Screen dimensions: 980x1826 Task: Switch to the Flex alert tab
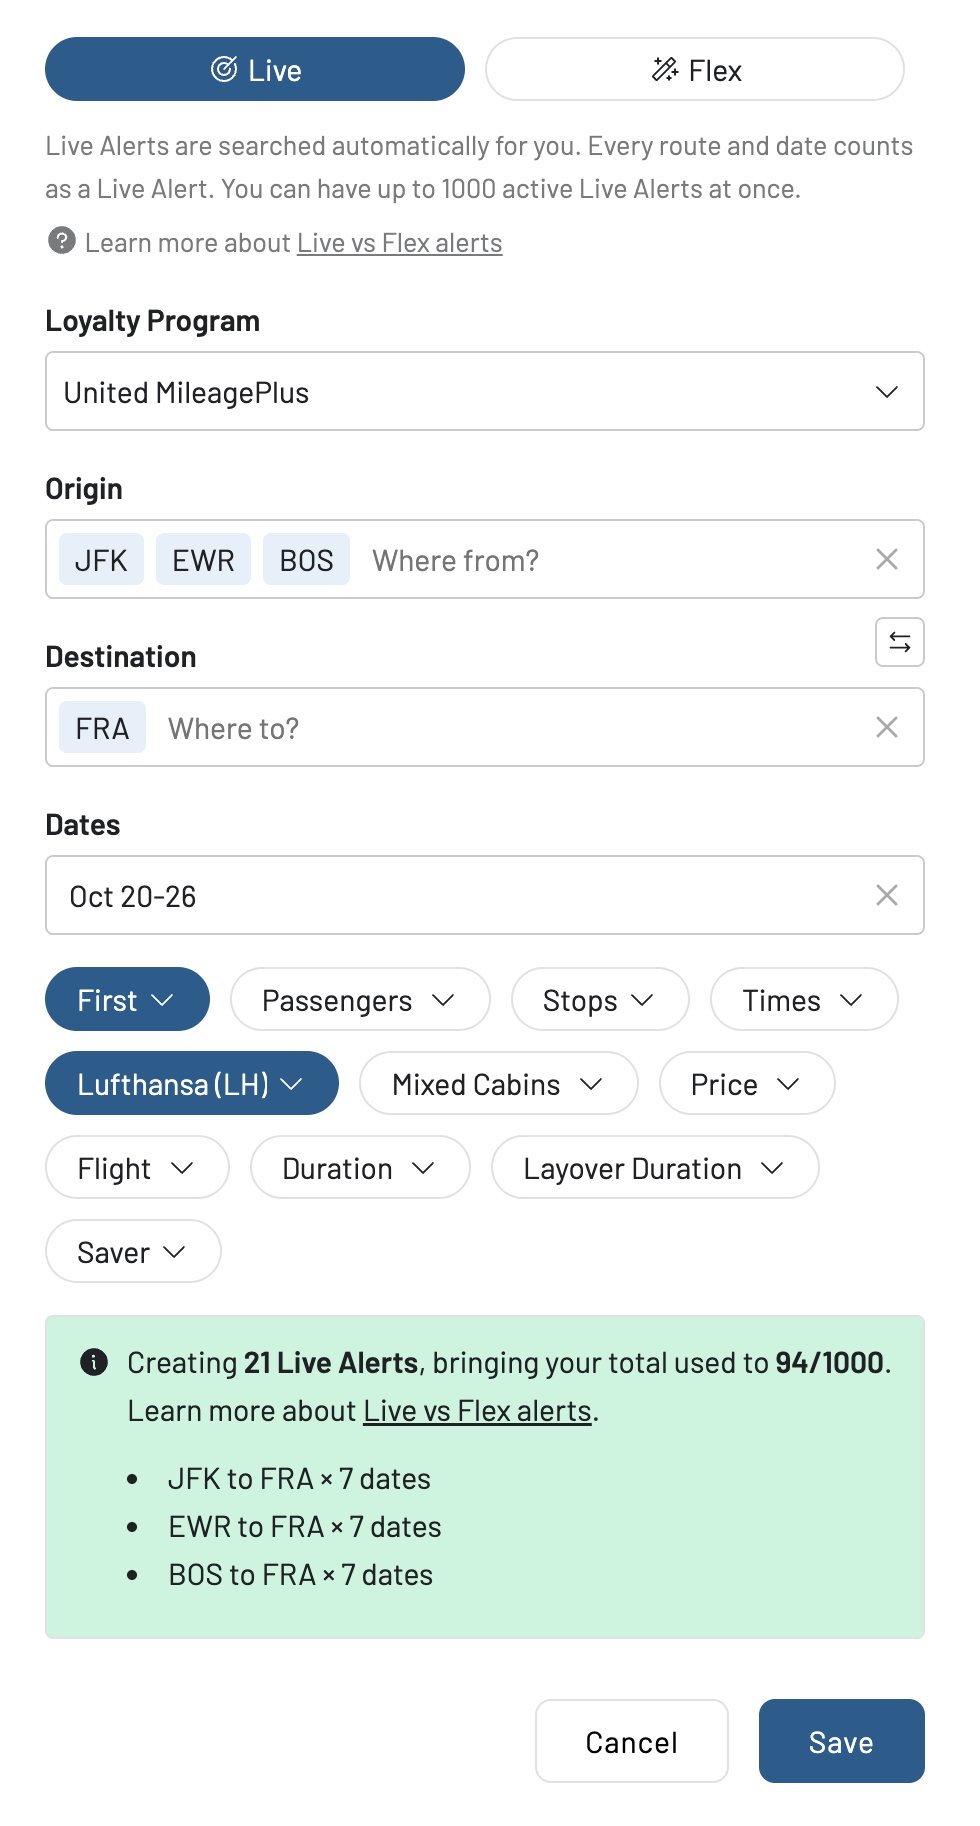[x=695, y=70]
